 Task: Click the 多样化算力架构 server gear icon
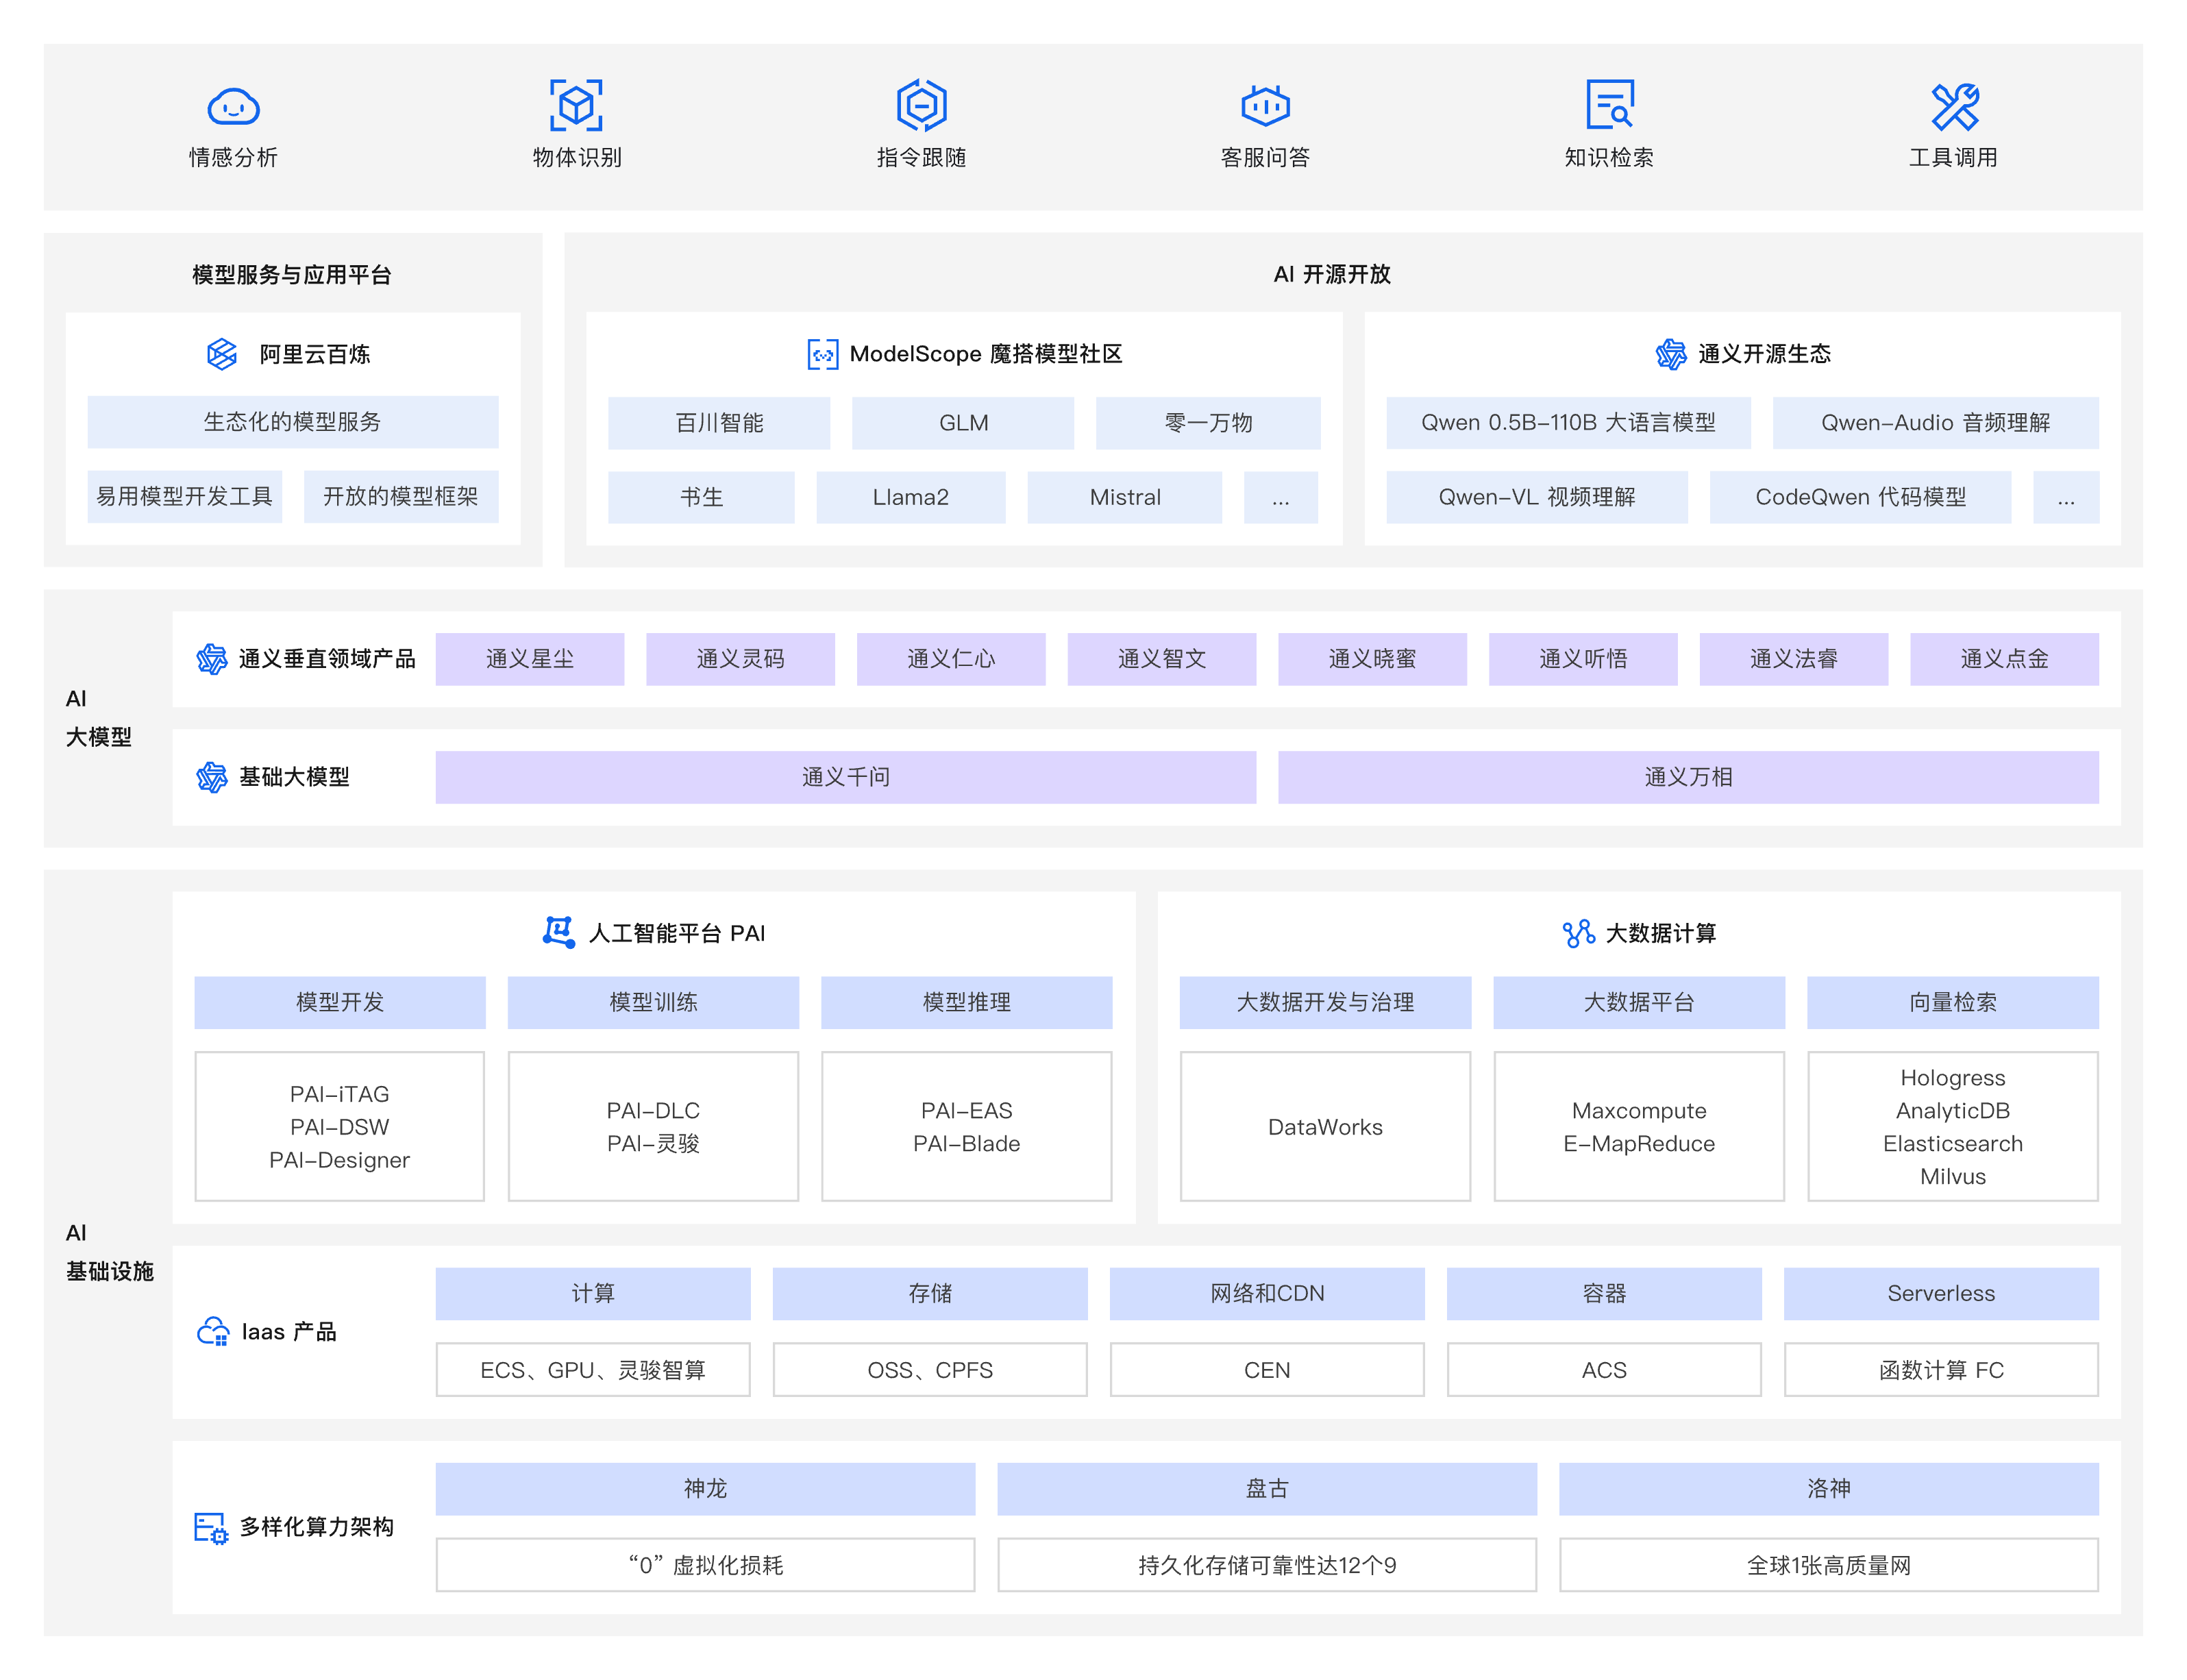click(211, 1527)
